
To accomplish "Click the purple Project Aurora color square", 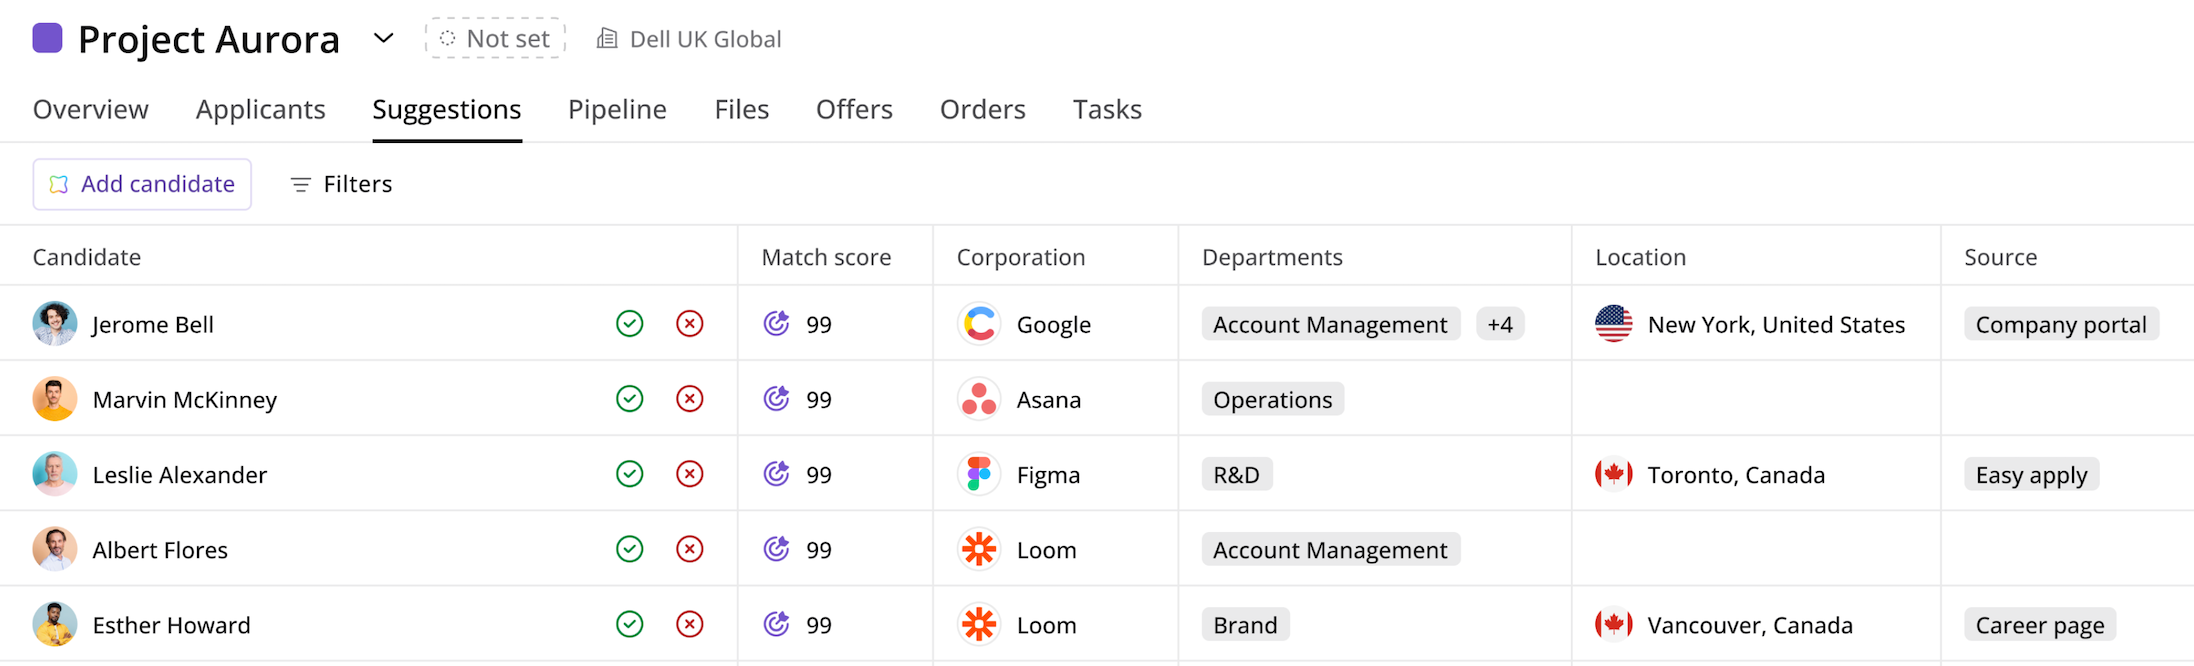I will (x=47, y=39).
